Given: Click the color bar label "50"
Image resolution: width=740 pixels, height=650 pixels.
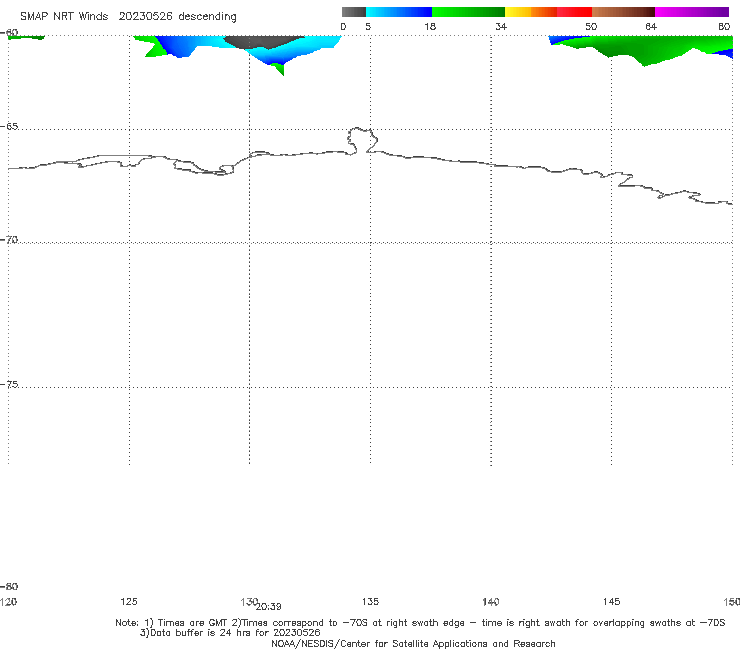Looking at the screenshot, I should (x=591, y=27).
